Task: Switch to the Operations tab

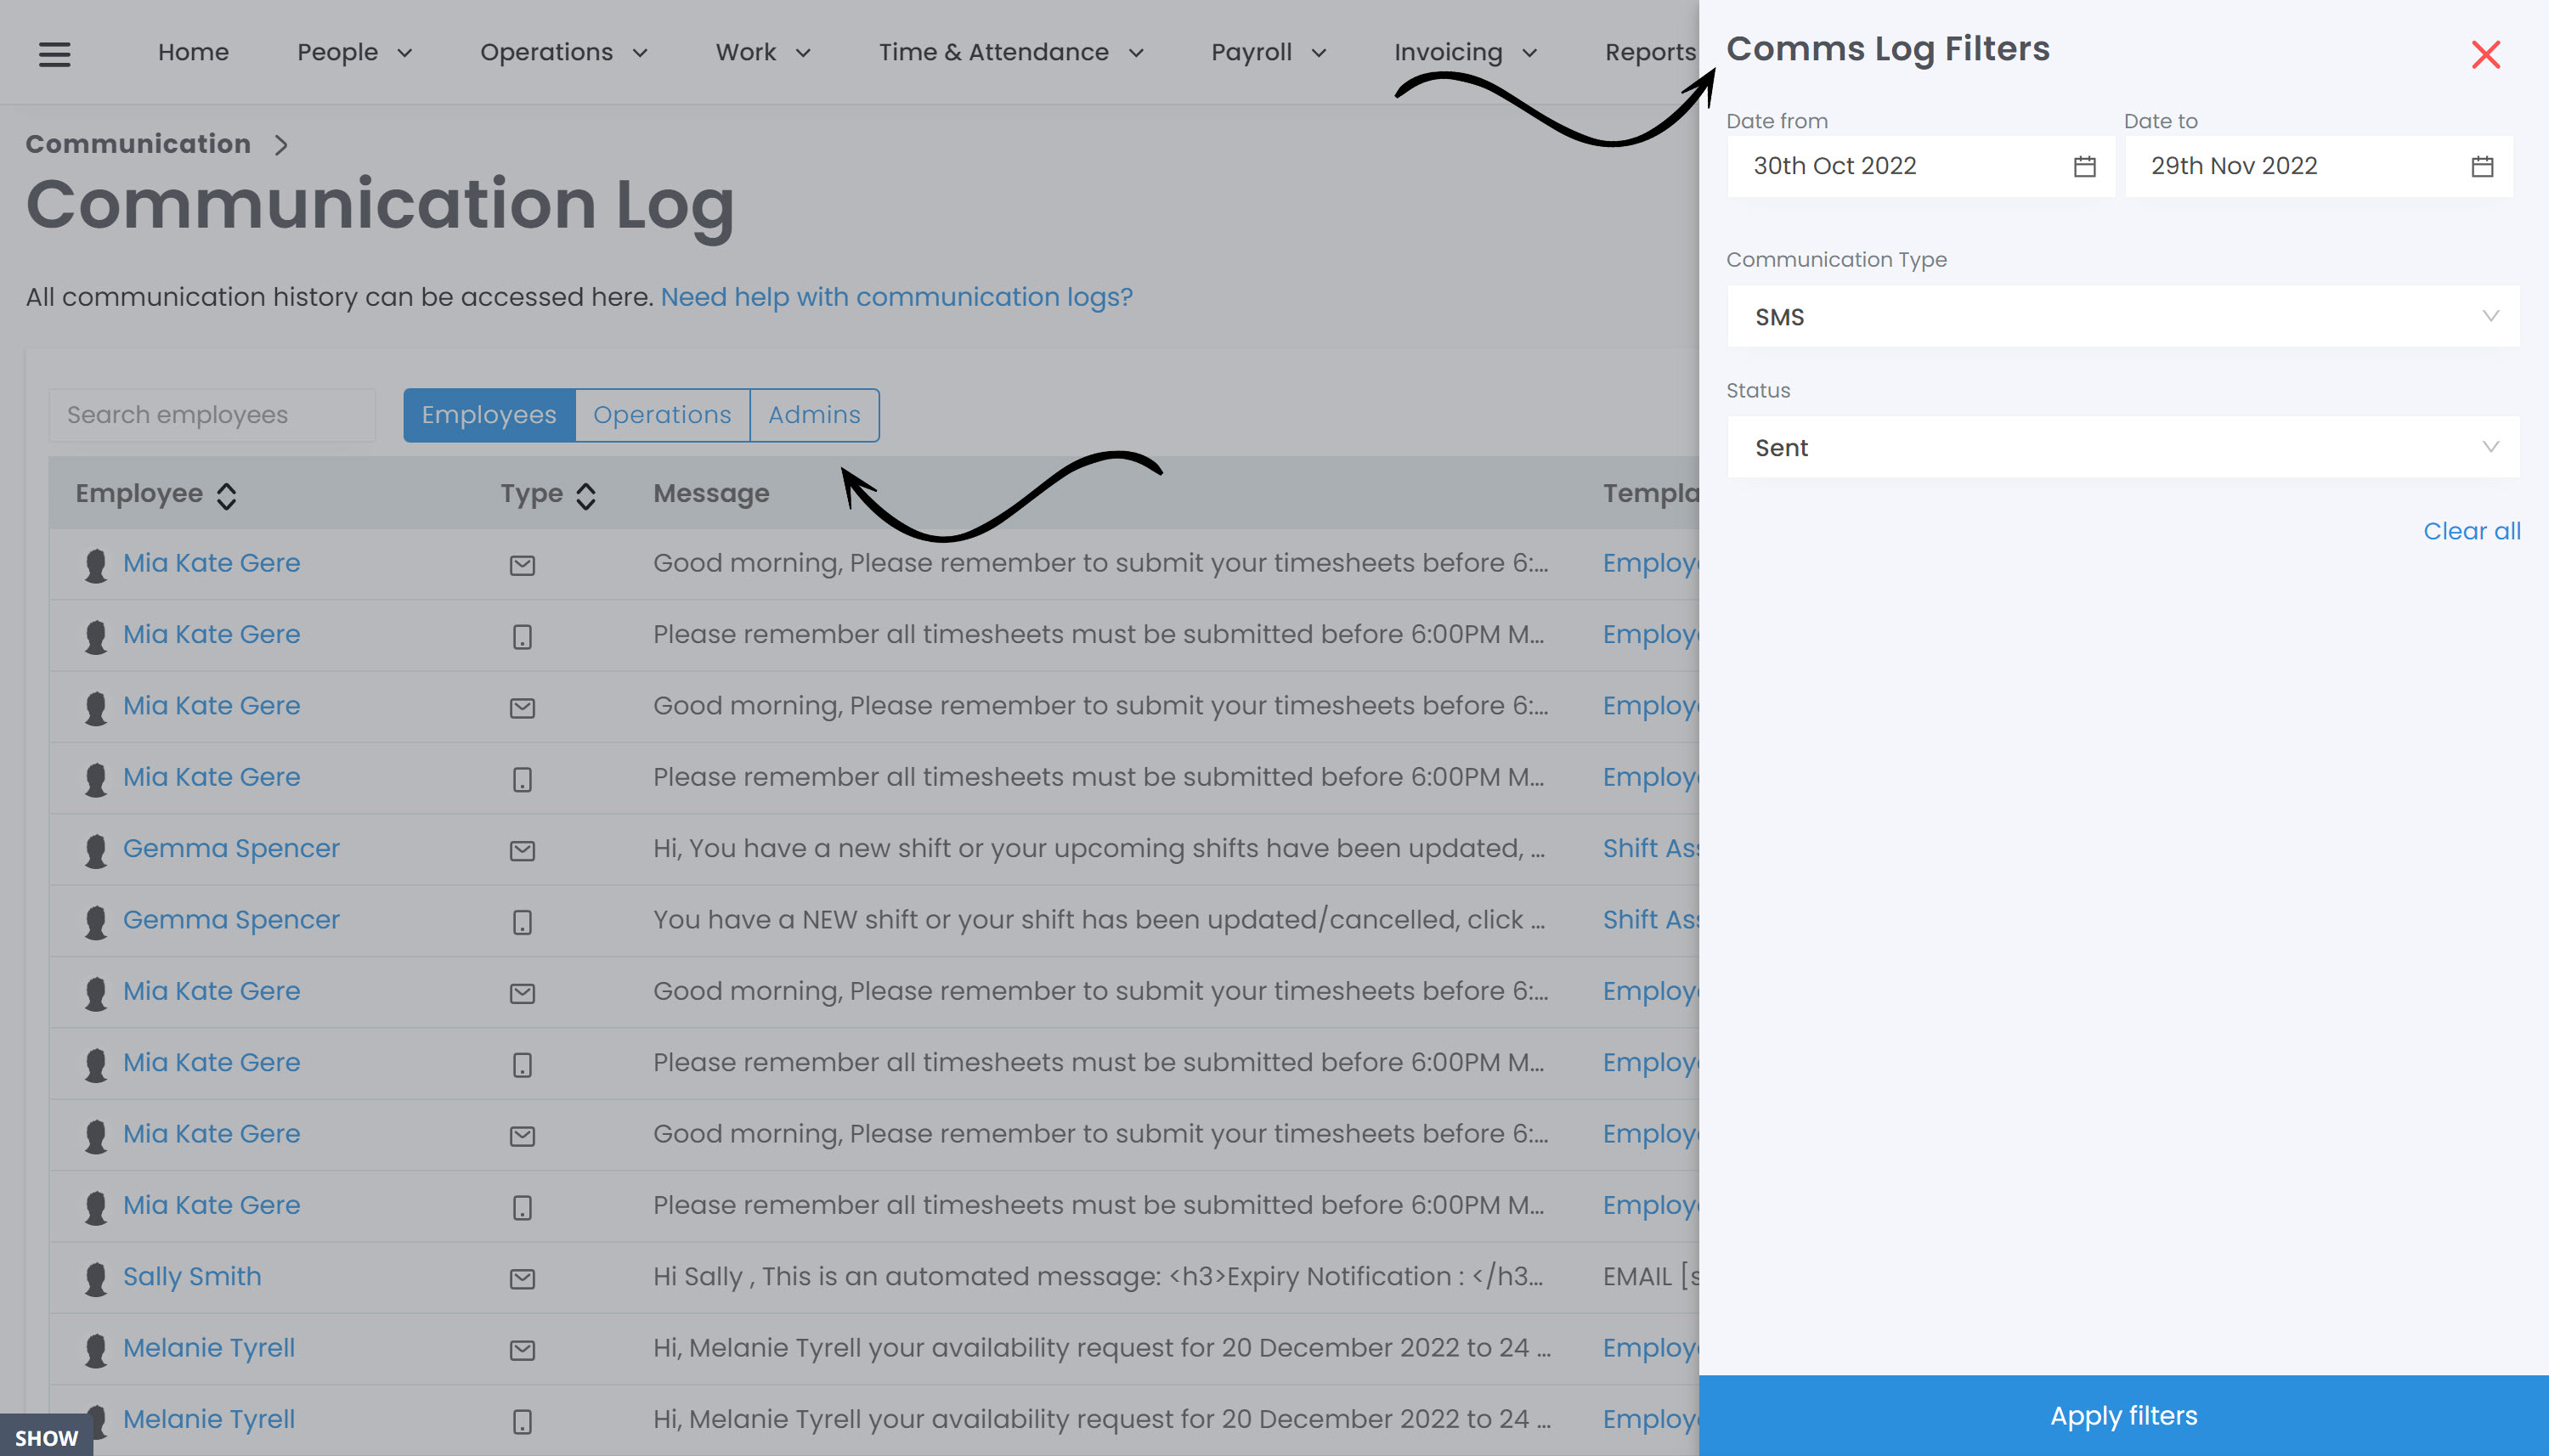Action: tap(662, 415)
